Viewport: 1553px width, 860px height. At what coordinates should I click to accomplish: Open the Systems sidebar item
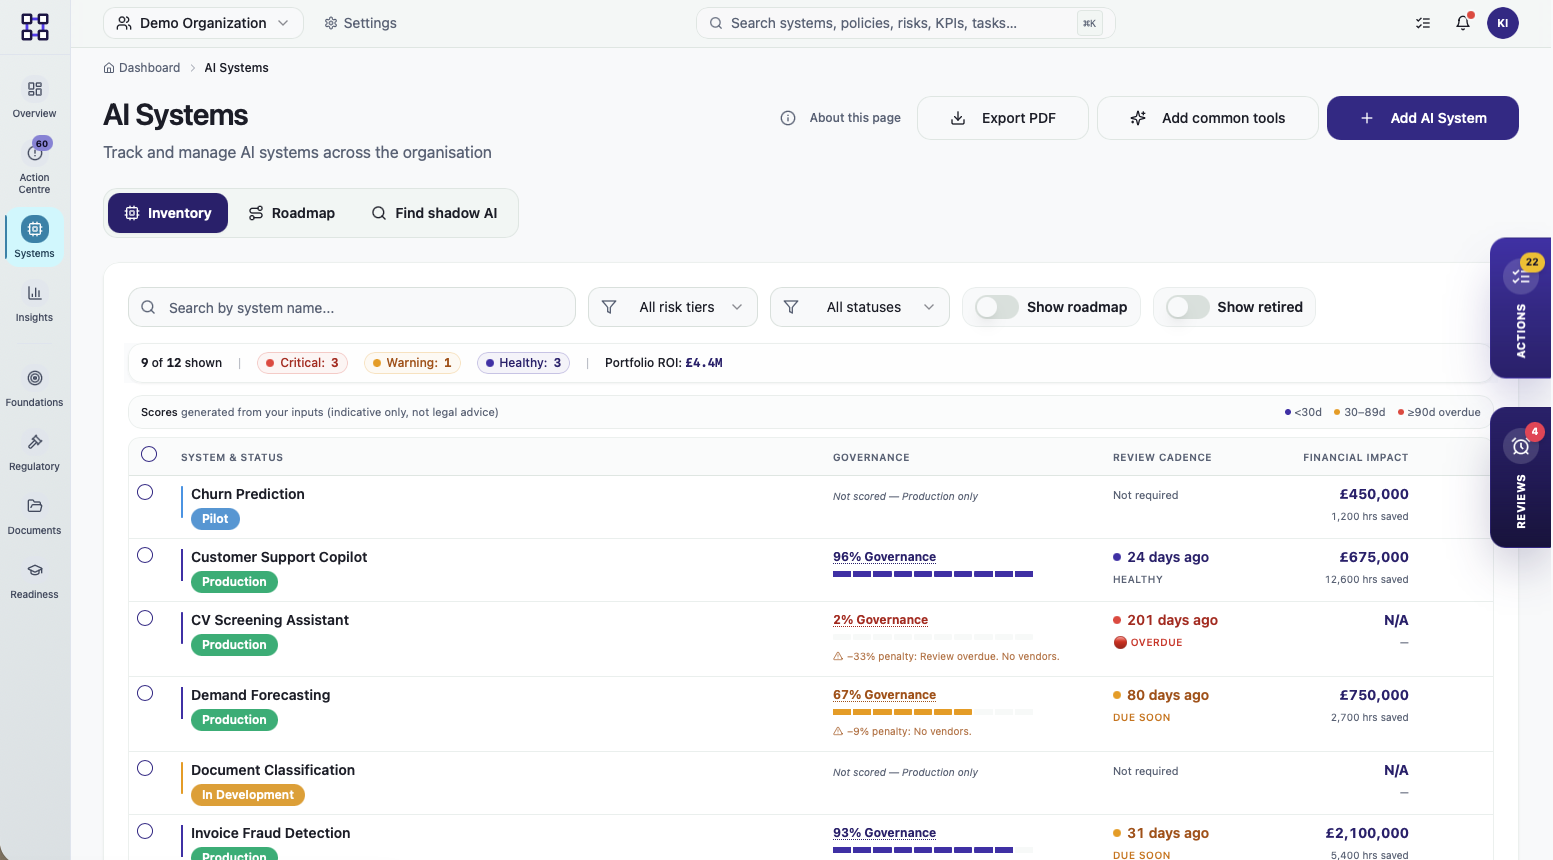pos(35,238)
